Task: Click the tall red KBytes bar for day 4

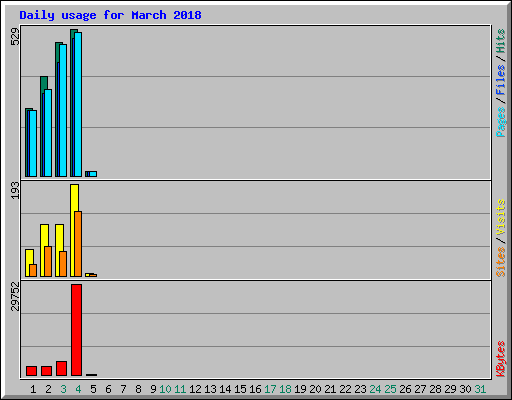Action: click(x=76, y=330)
